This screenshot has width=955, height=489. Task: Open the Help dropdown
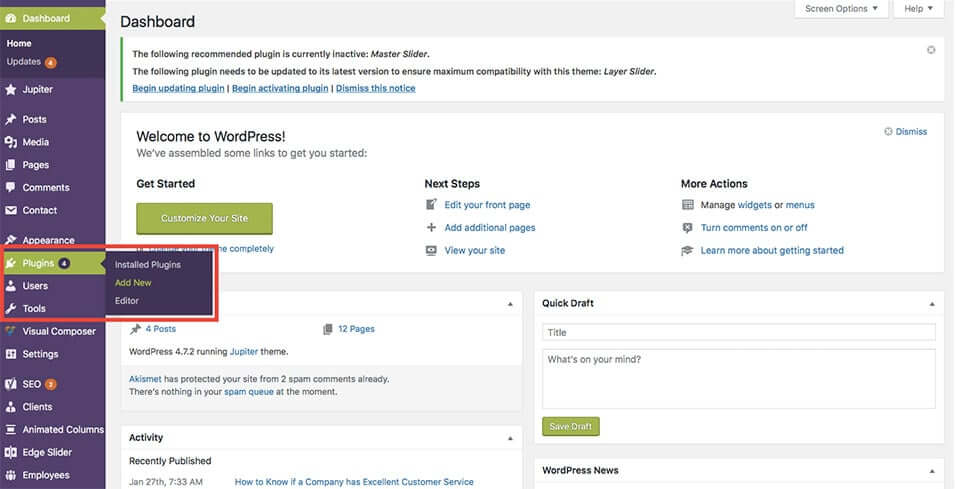[918, 9]
